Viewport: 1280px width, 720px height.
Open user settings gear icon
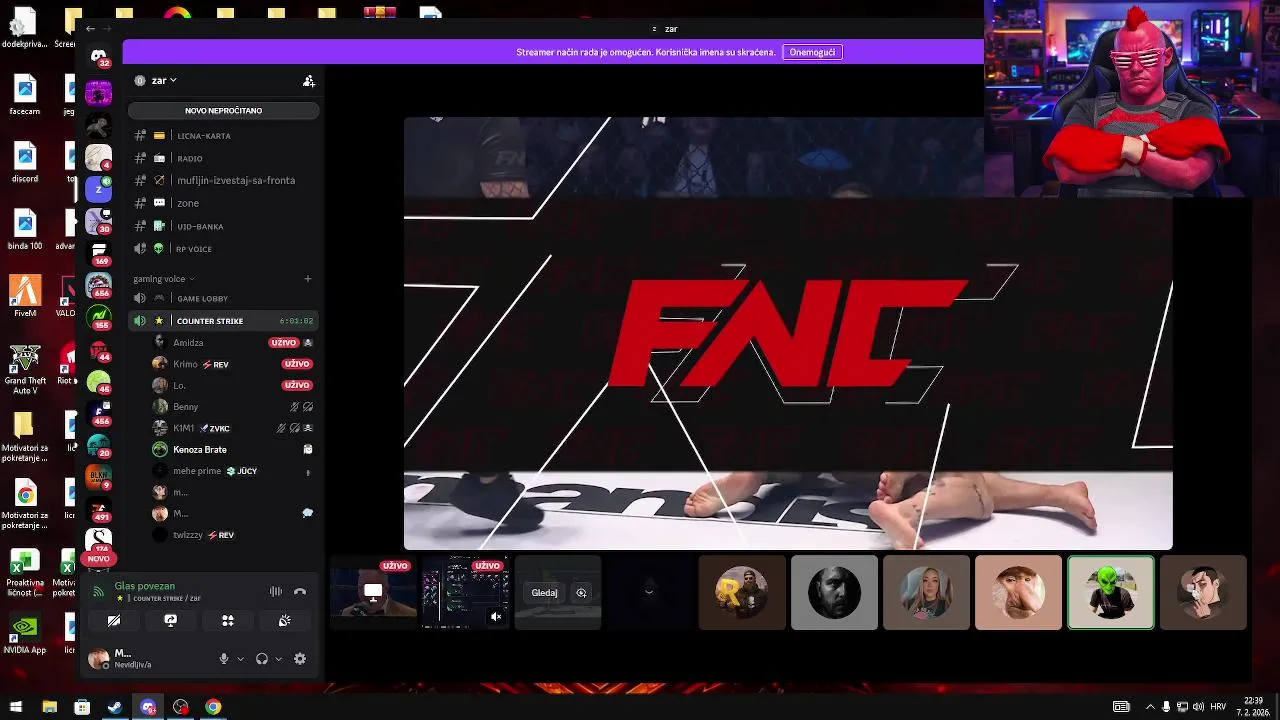pos(300,659)
